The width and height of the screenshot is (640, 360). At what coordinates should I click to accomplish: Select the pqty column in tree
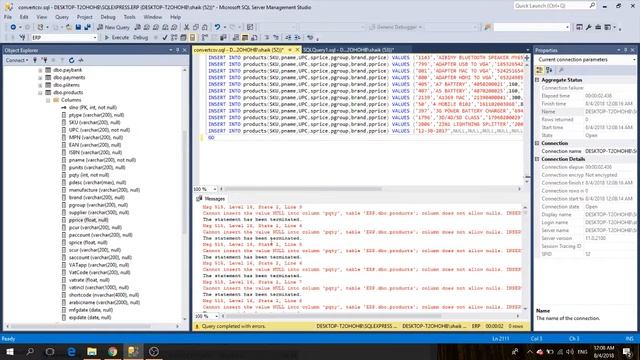(85, 175)
